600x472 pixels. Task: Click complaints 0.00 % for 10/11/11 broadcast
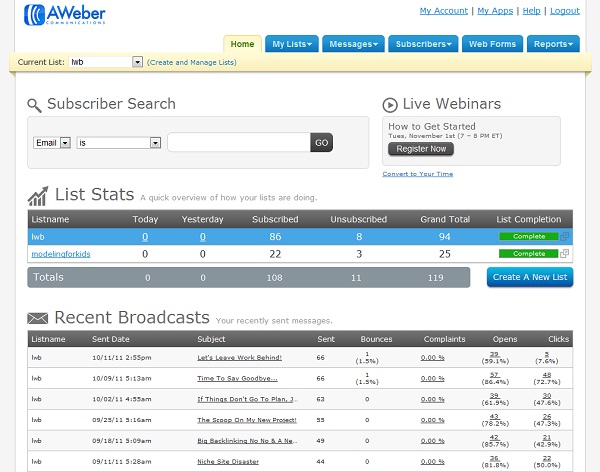click(432, 358)
